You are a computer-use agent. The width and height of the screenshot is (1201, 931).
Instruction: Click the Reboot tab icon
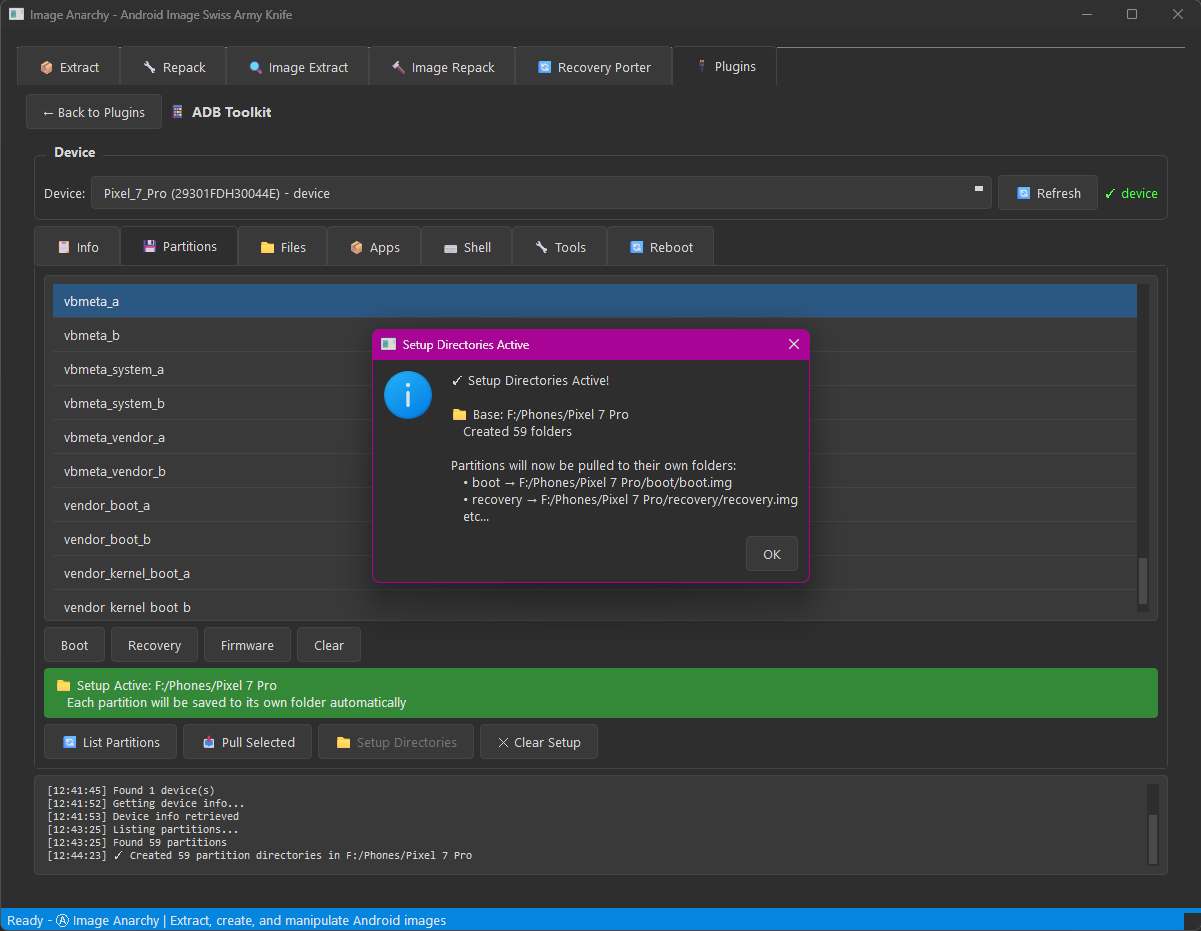pyautogui.click(x=638, y=246)
